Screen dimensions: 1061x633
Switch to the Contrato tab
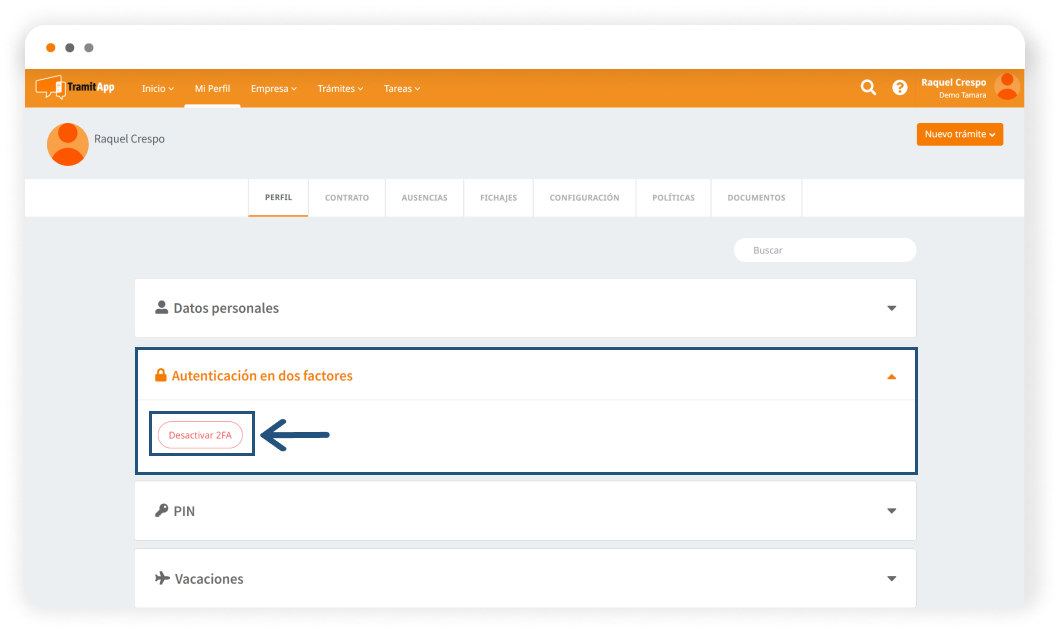click(346, 198)
